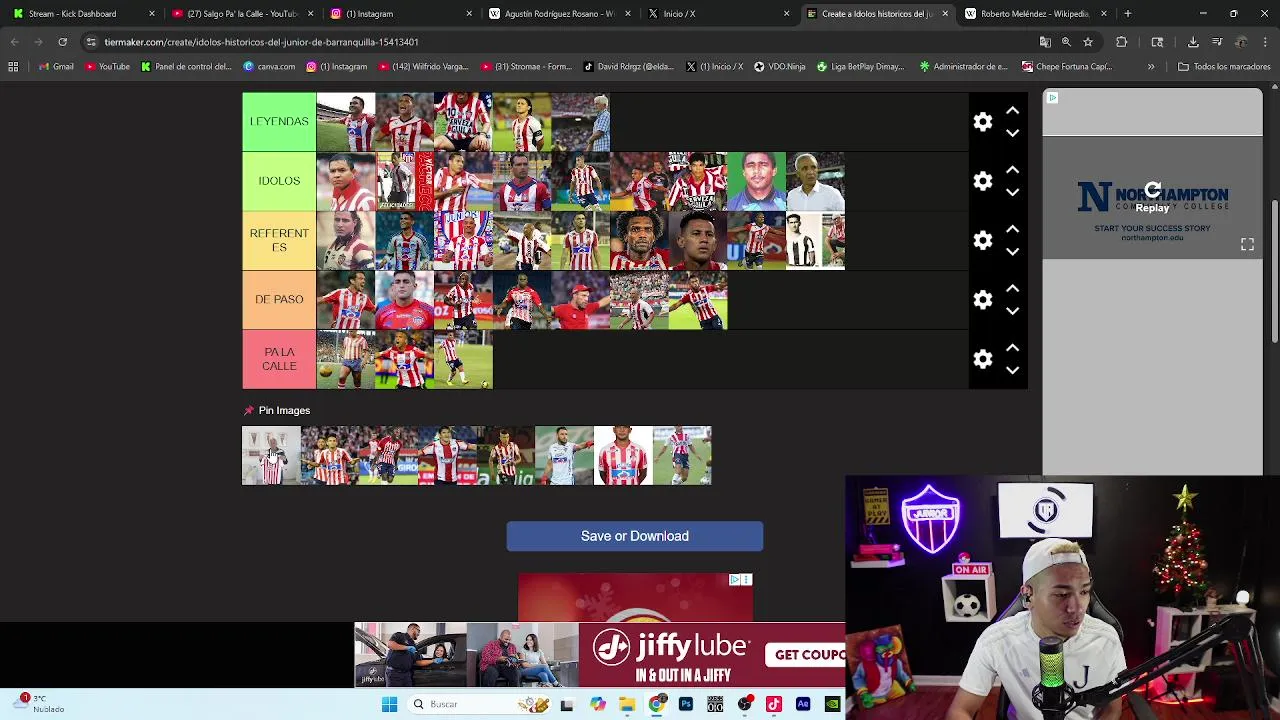Open Photoshop from taskbar
The height and width of the screenshot is (720, 1280).
(686, 704)
